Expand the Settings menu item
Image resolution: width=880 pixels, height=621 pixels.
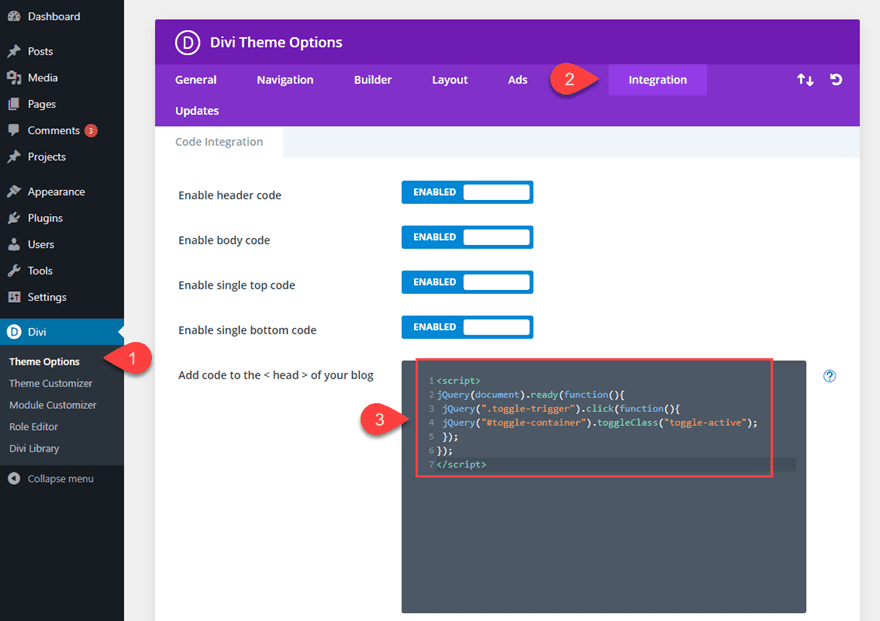click(x=44, y=297)
